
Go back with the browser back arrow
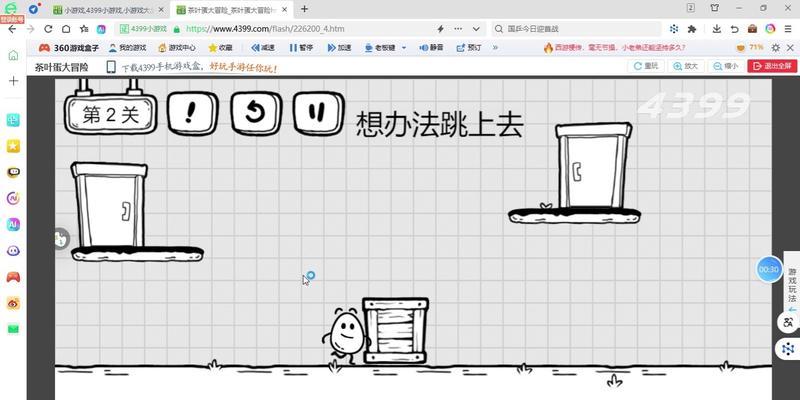point(12,29)
